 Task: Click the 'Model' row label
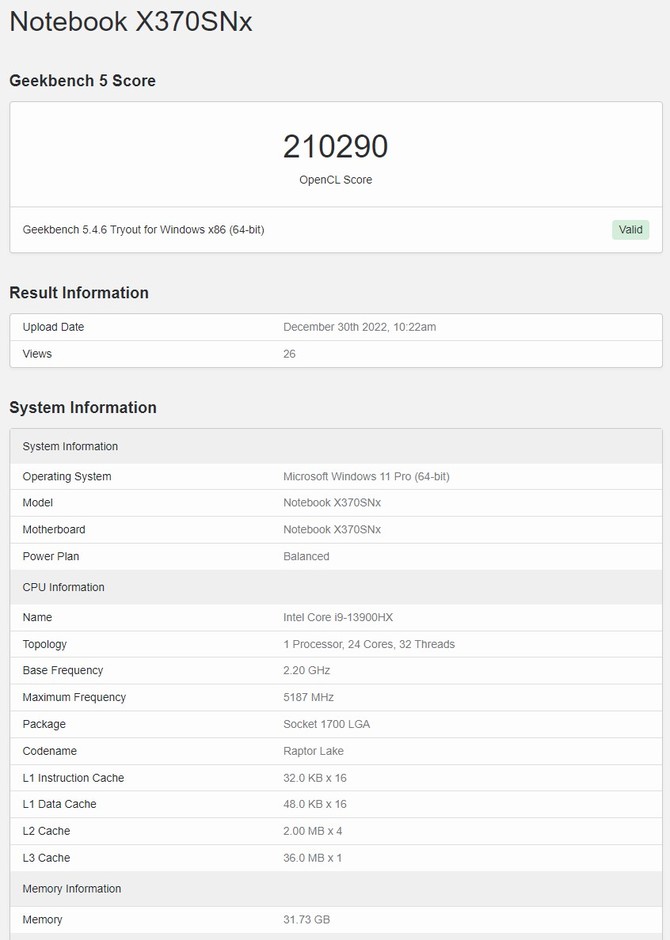point(38,503)
